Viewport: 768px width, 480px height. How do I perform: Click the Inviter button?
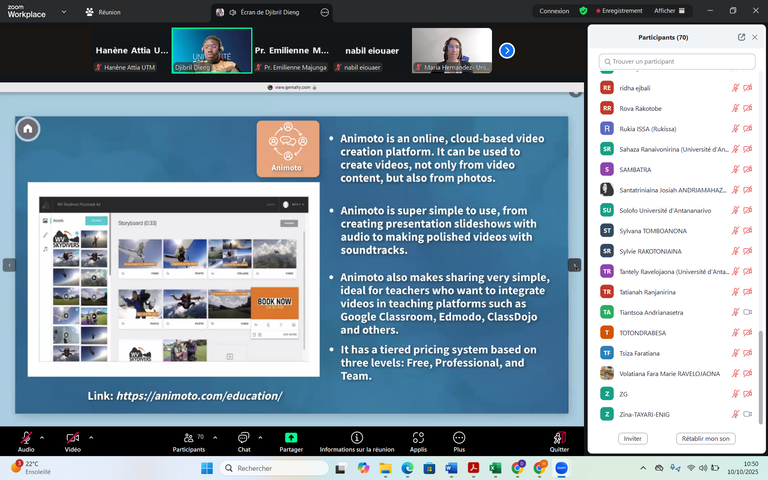point(632,438)
